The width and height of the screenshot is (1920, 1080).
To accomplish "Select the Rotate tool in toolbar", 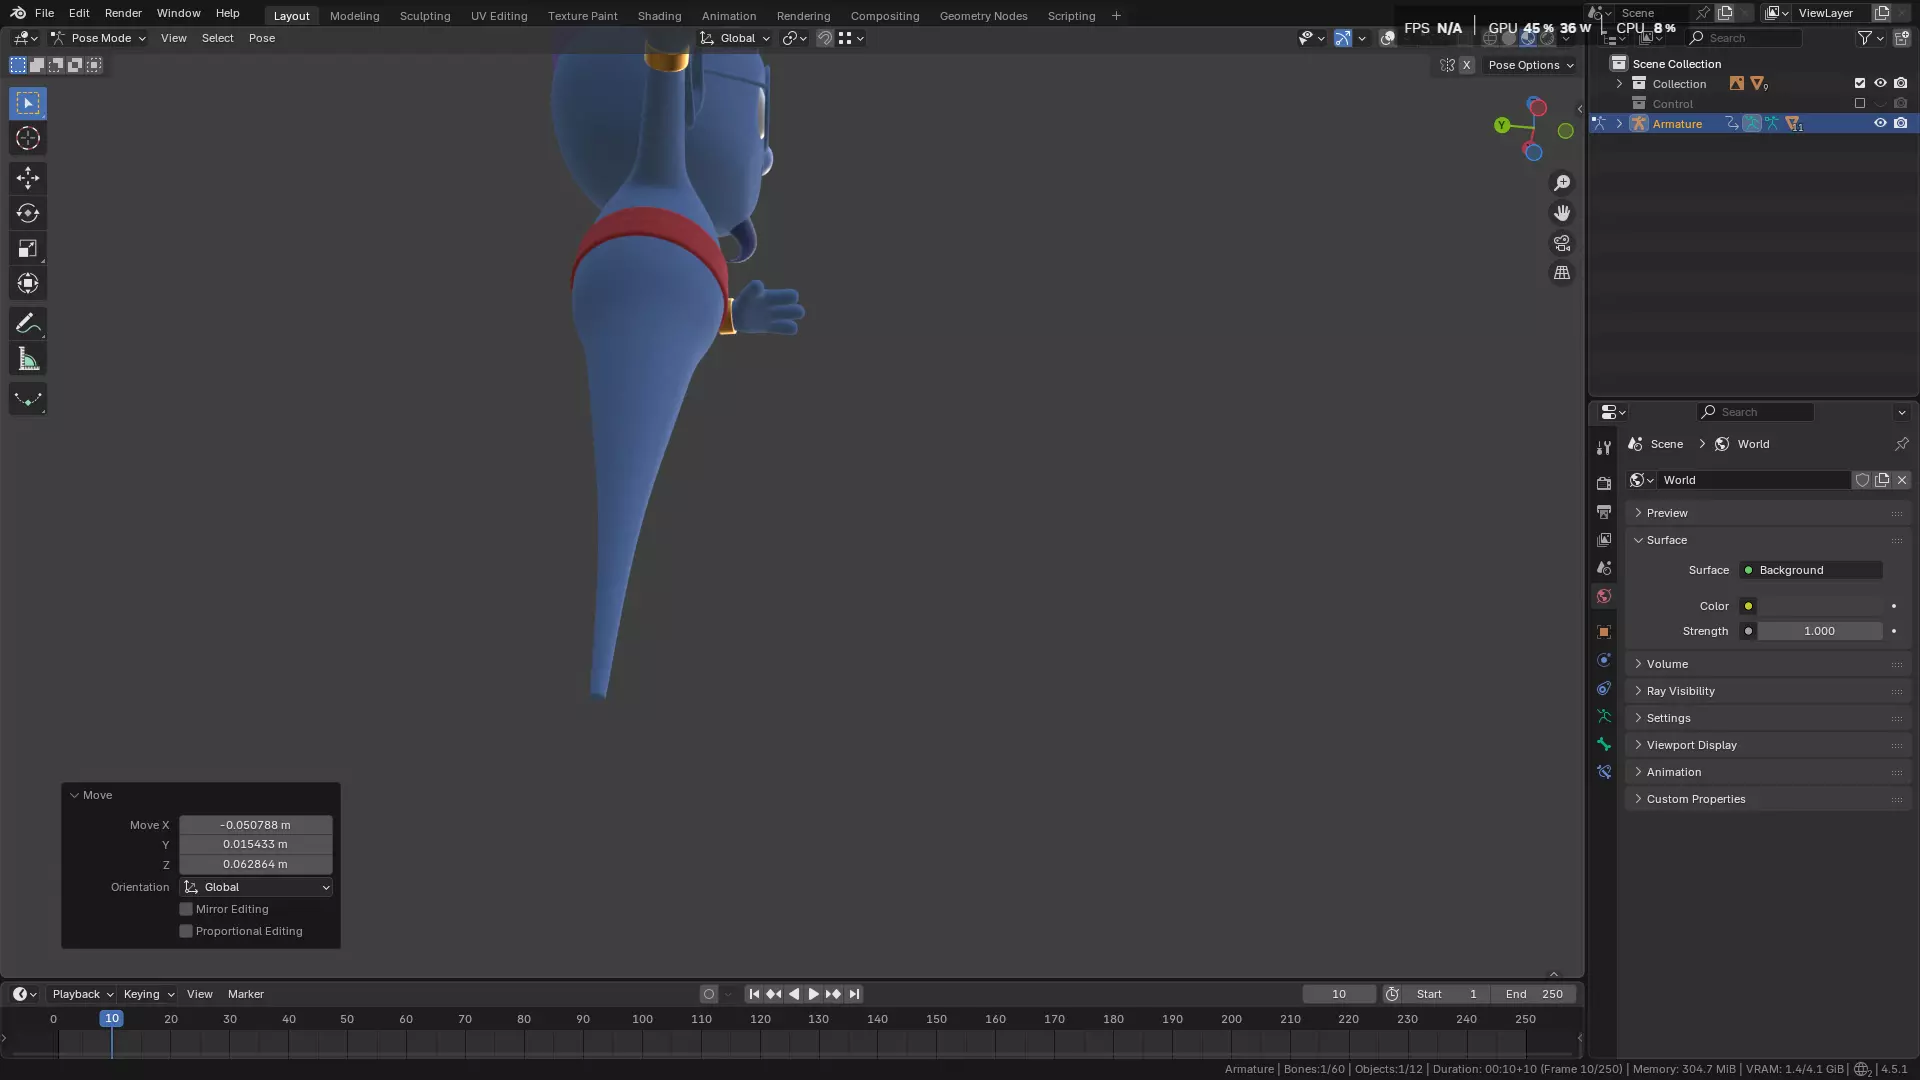I will point(28,213).
